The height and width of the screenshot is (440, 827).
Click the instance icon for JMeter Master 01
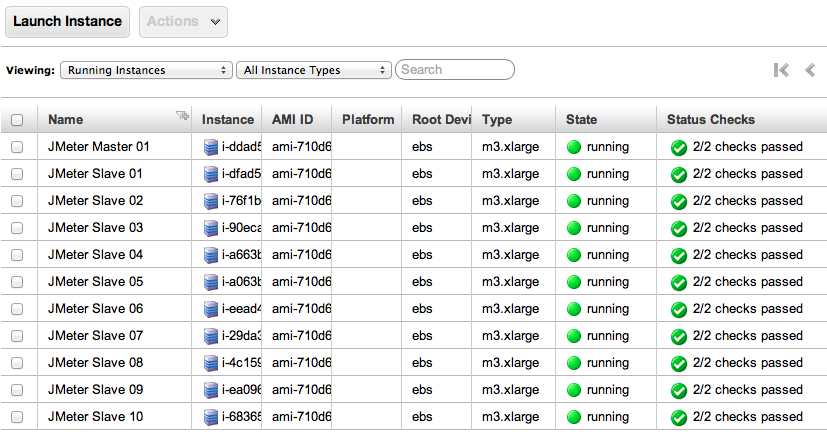(x=211, y=147)
